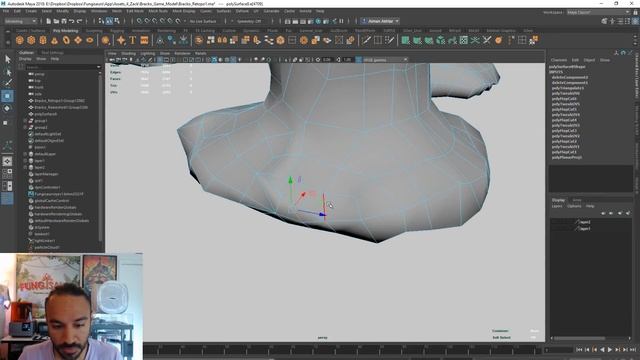Click the Mirror shelf icon
Image resolution: width=640 pixels, height=360 pixels.
(222, 40)
